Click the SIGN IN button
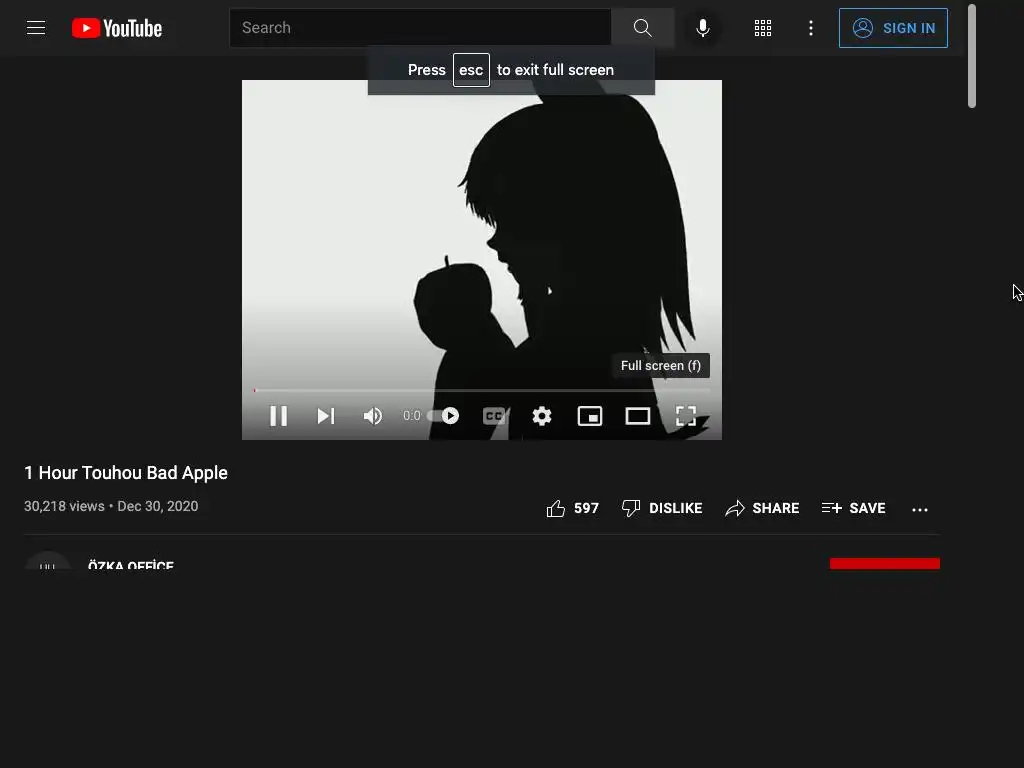Viewport: 1024px width, 768px height. (893, 28)
